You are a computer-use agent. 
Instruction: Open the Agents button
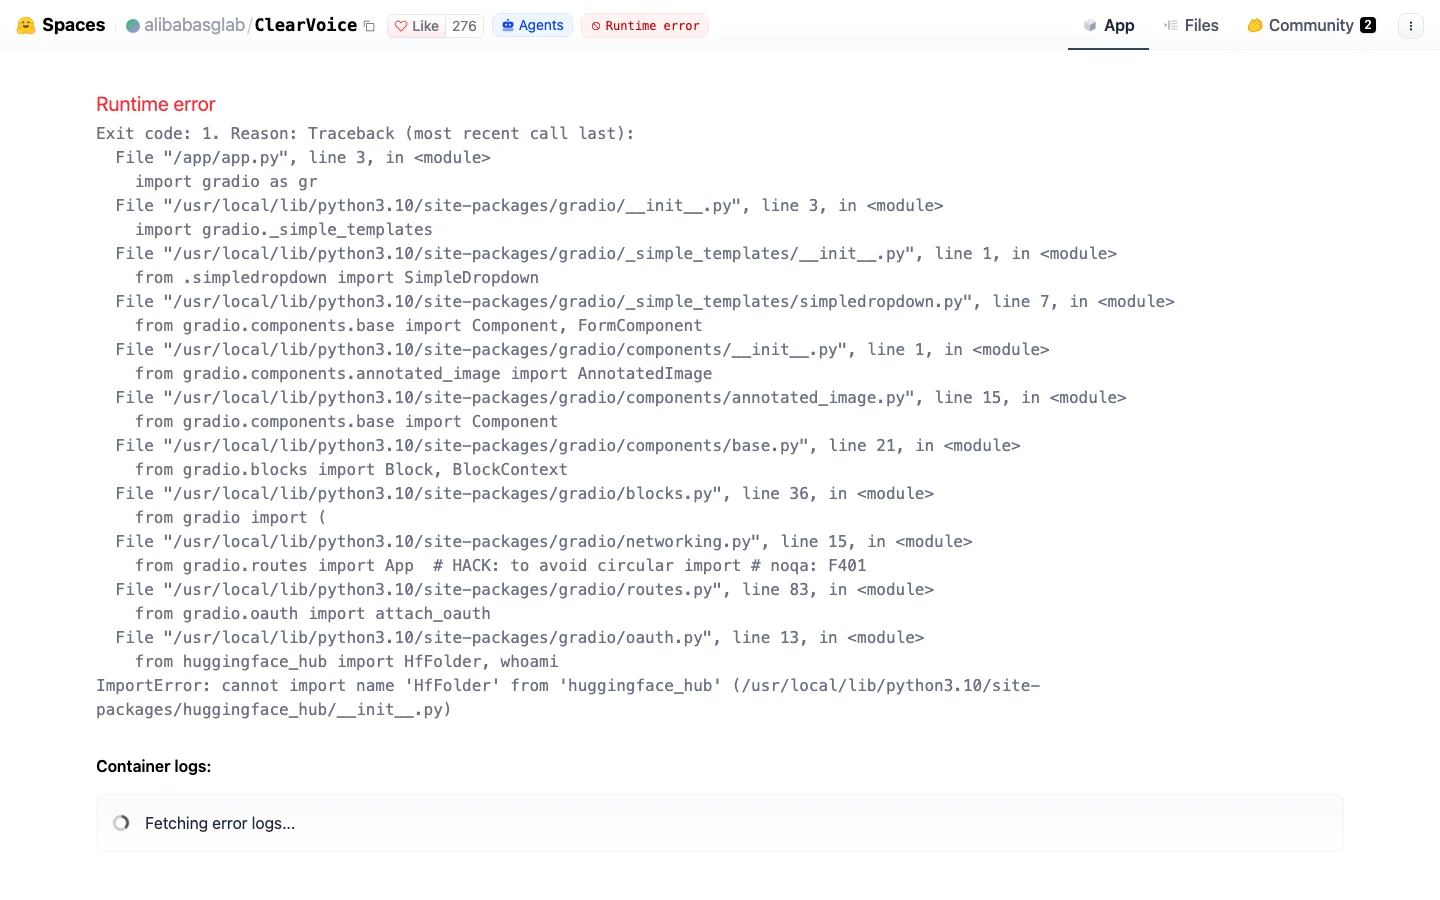tap(532, 25)
